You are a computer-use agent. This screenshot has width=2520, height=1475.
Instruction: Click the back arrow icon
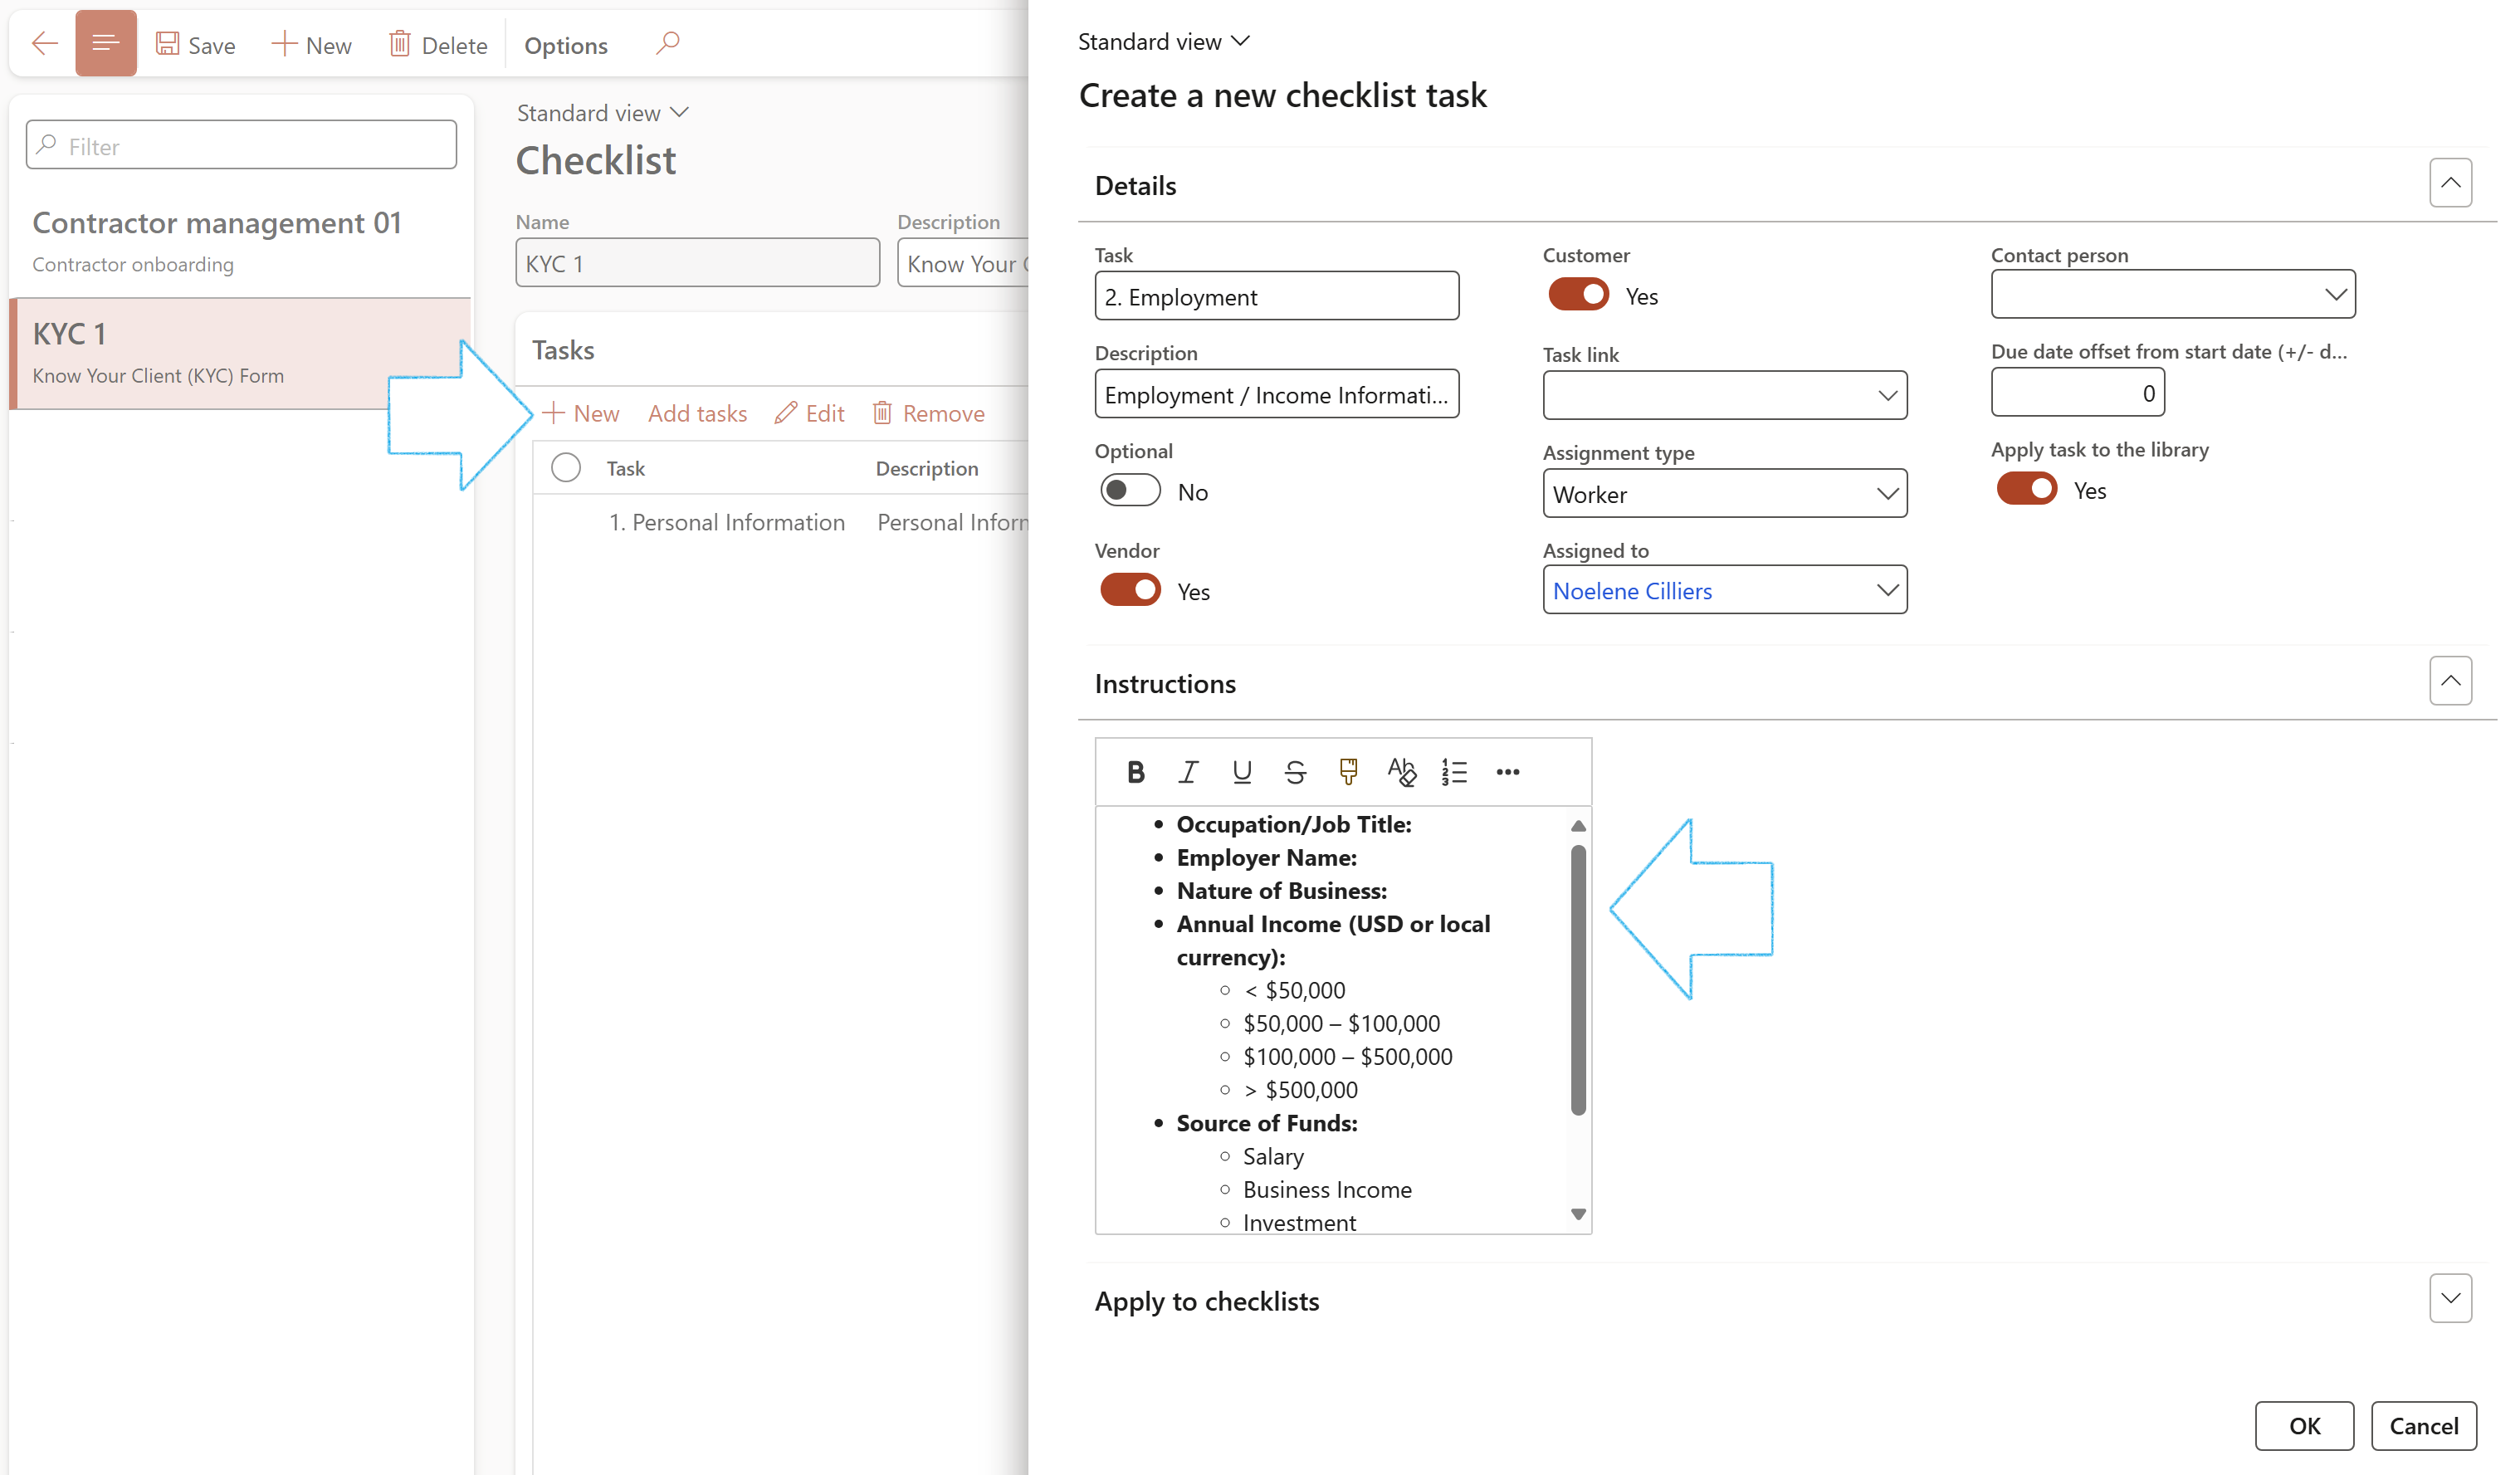[x=44, y=43]
